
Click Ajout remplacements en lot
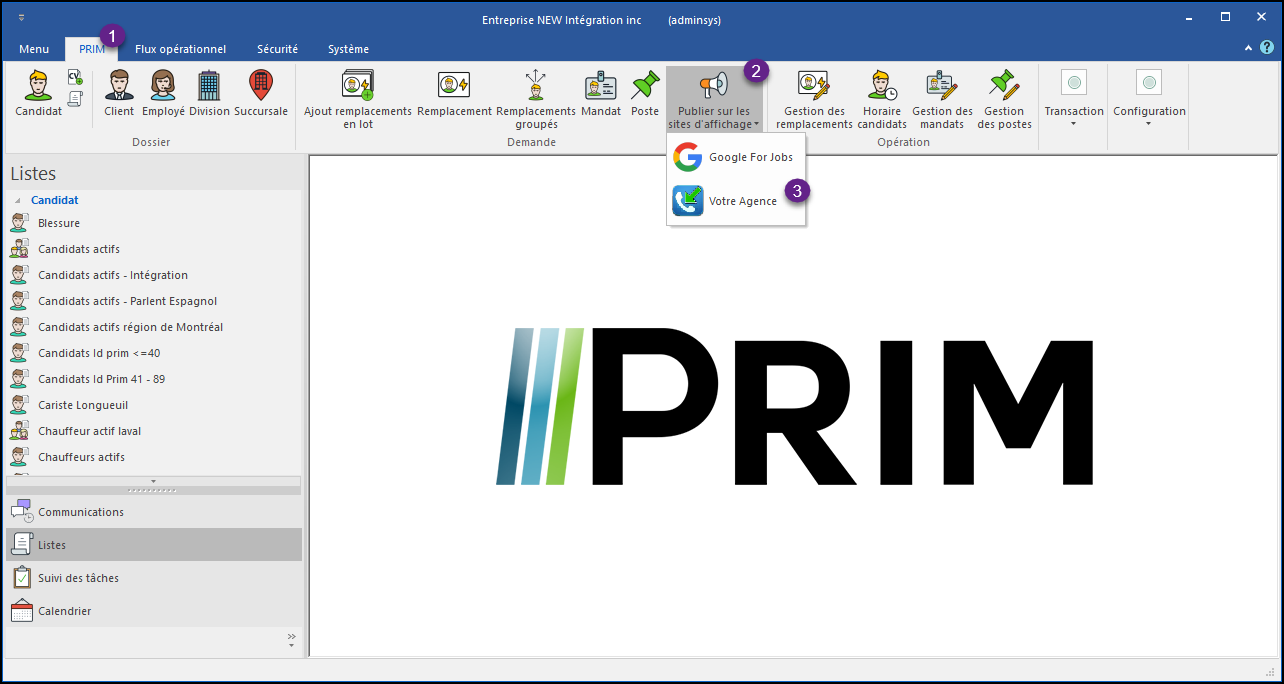click(358, 100)
